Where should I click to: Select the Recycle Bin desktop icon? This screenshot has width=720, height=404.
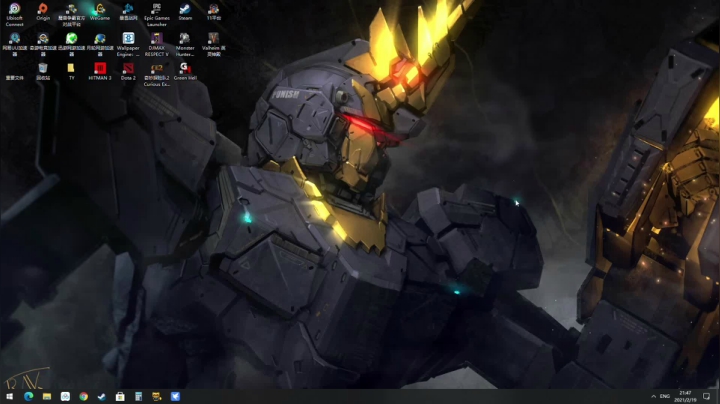pyautogui.click(x=43, y=72)
